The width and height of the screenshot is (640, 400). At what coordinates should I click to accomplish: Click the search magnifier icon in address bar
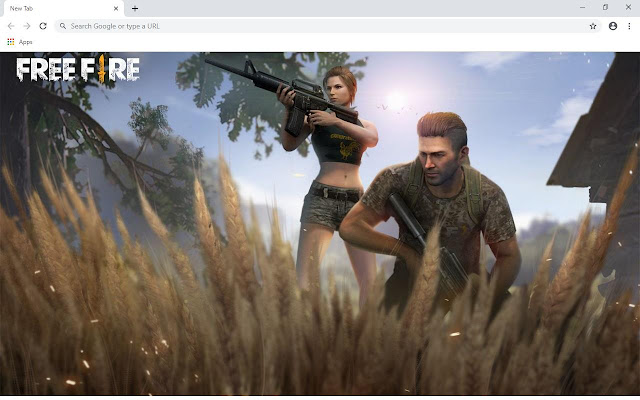(x=63, y=26)
